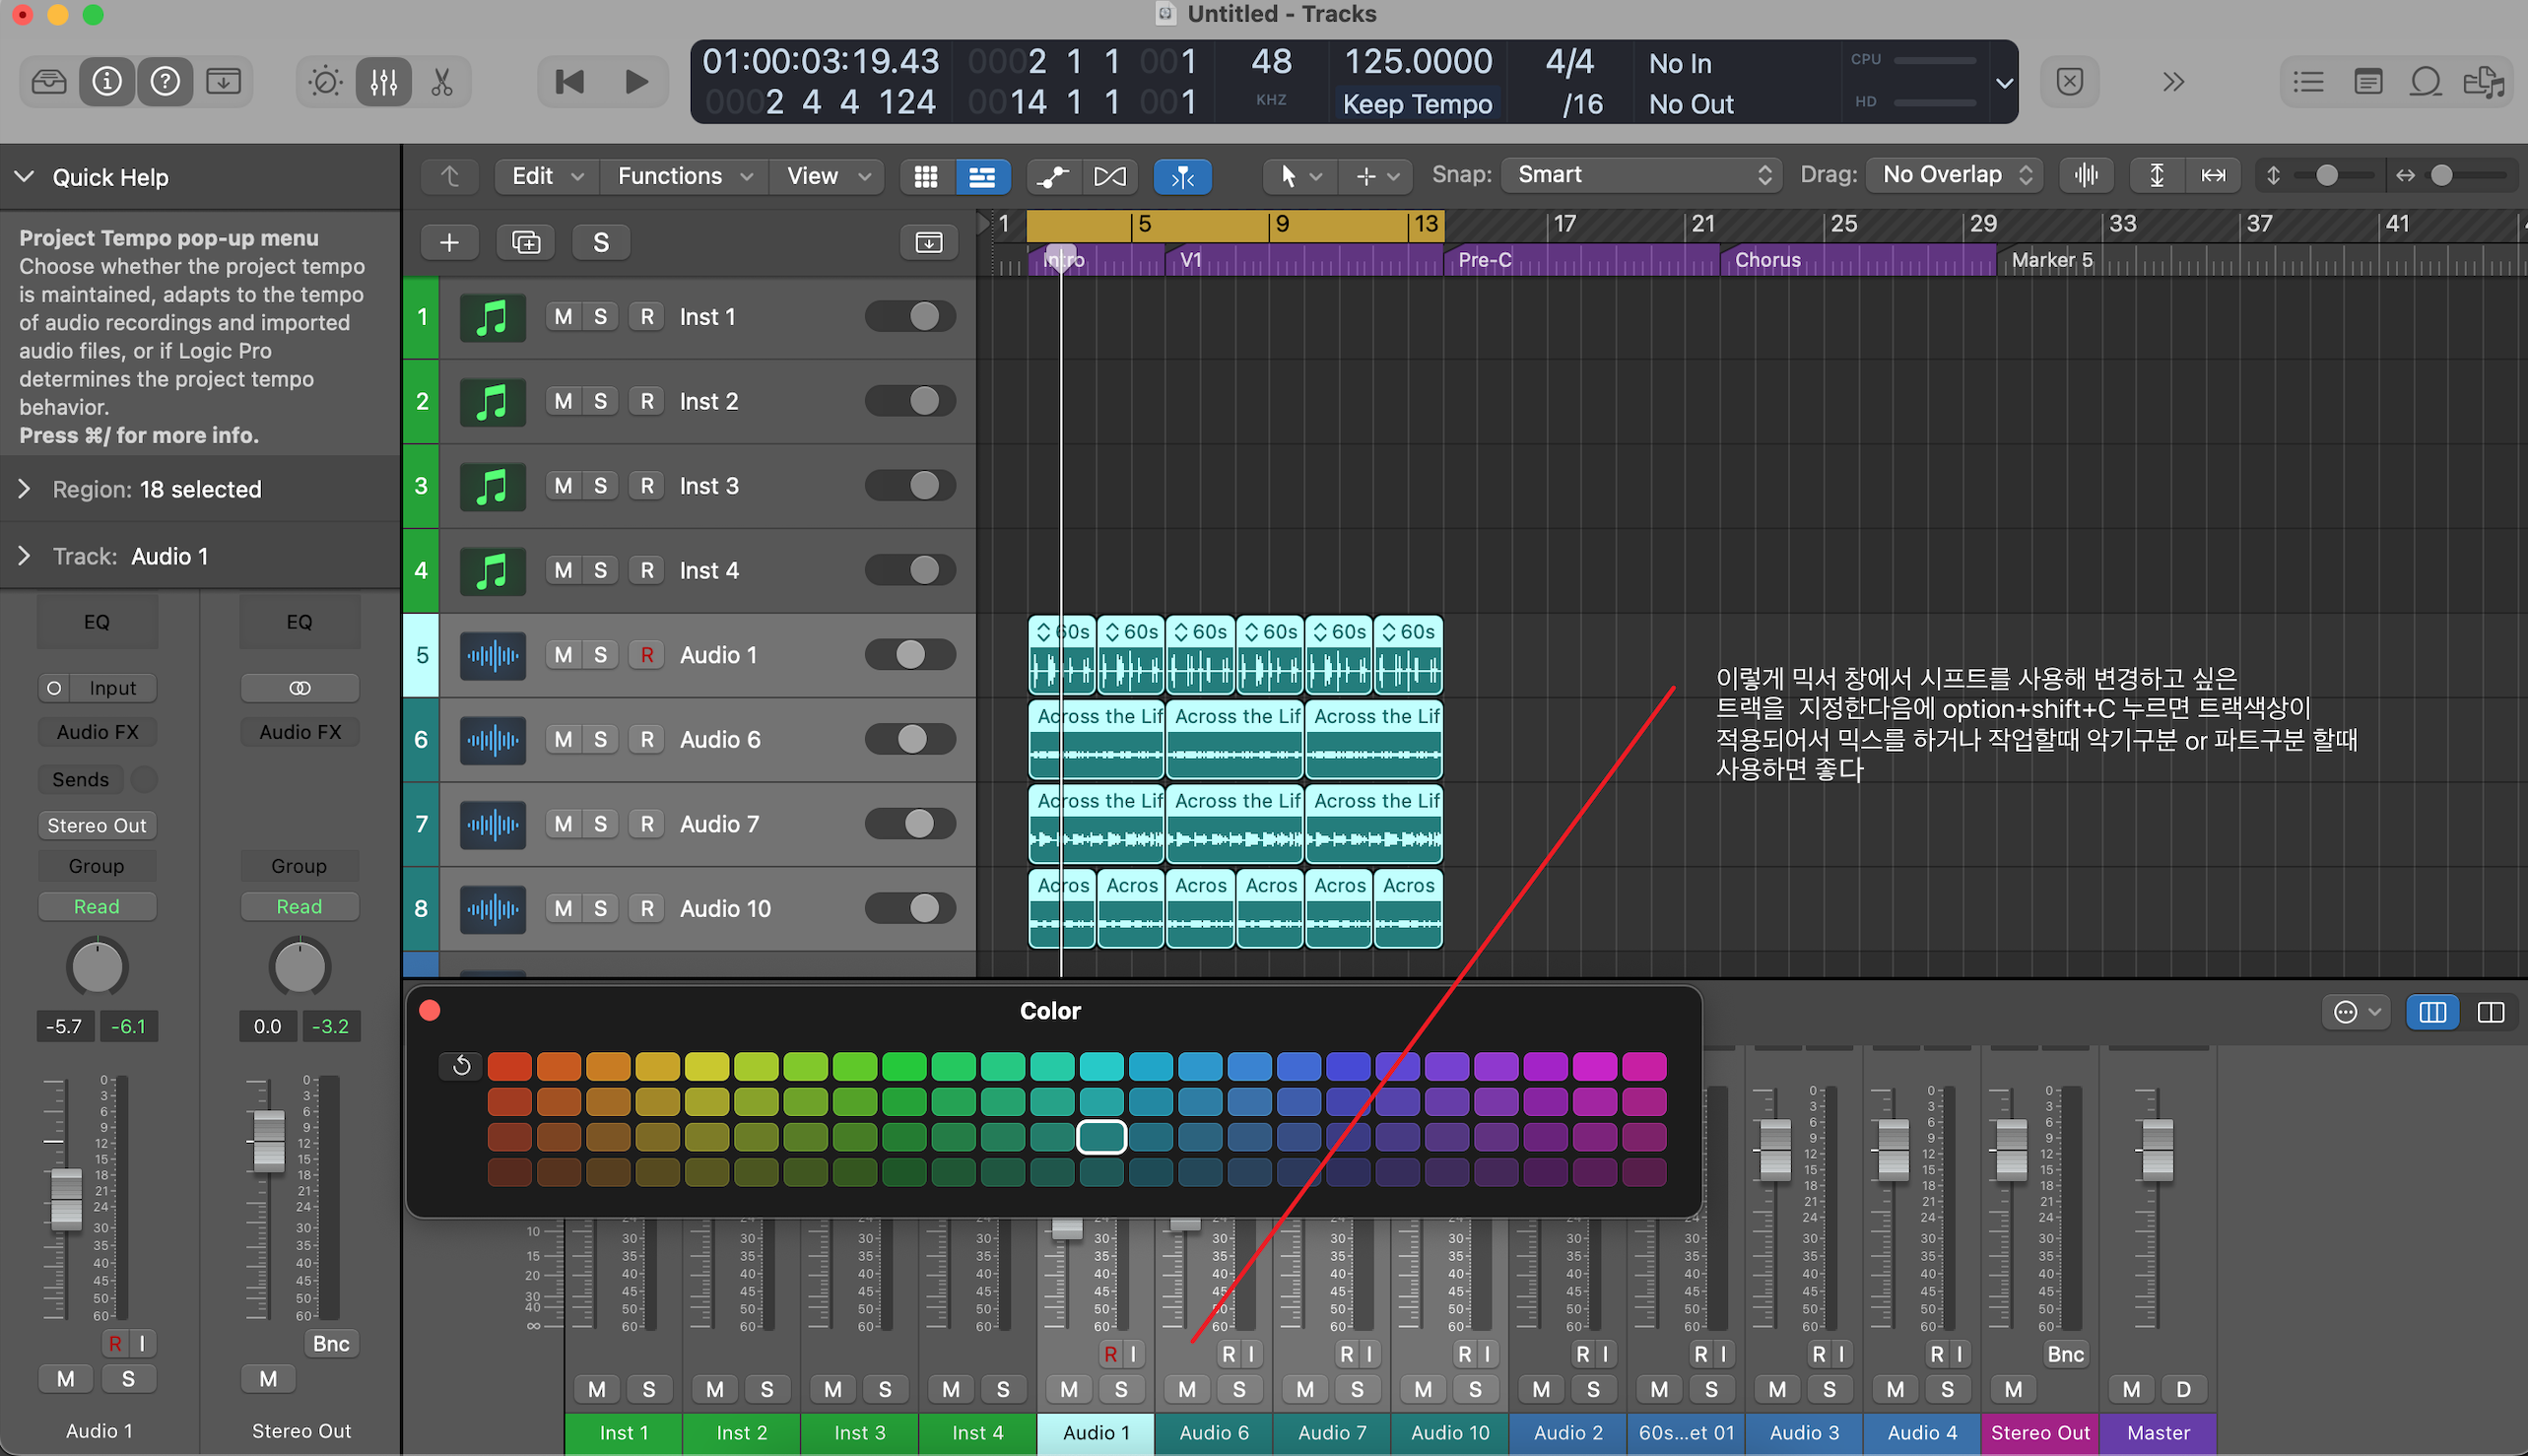Toggle Quick Help question mark button
This screenshot has height=1456, width=2528.
click(165, 81)
